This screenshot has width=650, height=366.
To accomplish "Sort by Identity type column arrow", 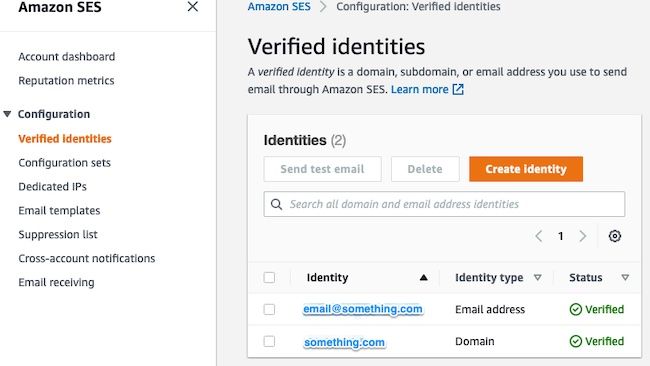I will [538, 277].
